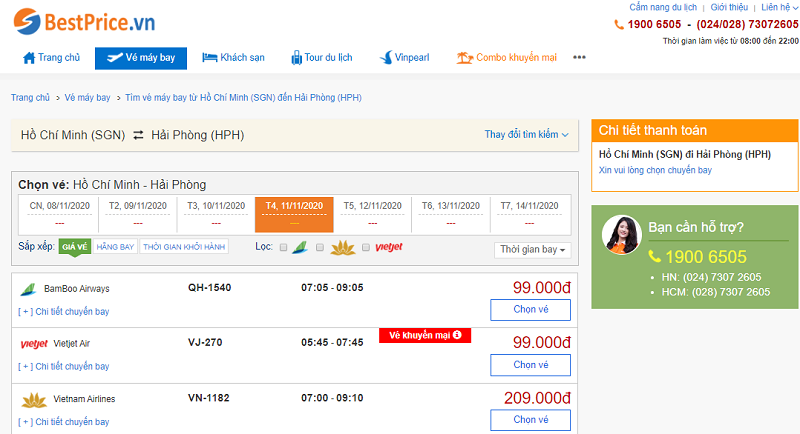This screenshot has height=434, width=800.
Task: Click the airplane icon in Vé máy bay tab
Action: click(x=114, y=58)
